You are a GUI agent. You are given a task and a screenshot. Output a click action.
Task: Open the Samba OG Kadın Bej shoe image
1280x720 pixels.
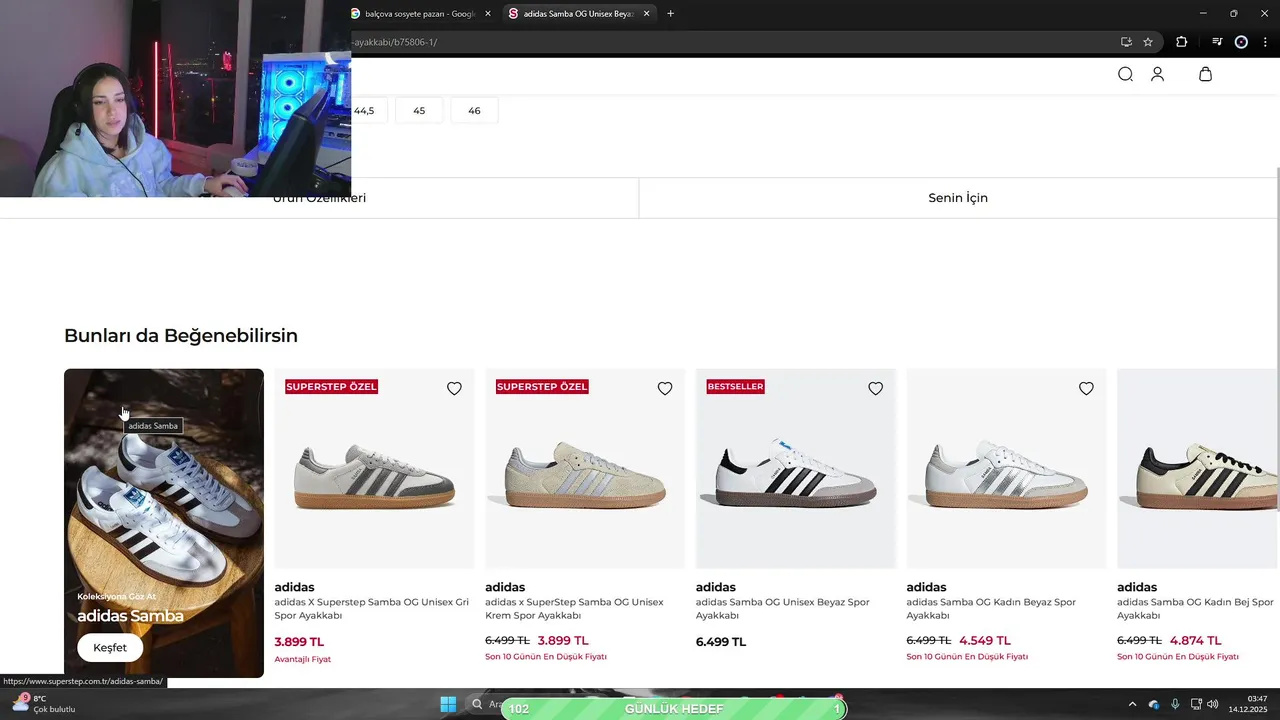tap(1198, 469)
